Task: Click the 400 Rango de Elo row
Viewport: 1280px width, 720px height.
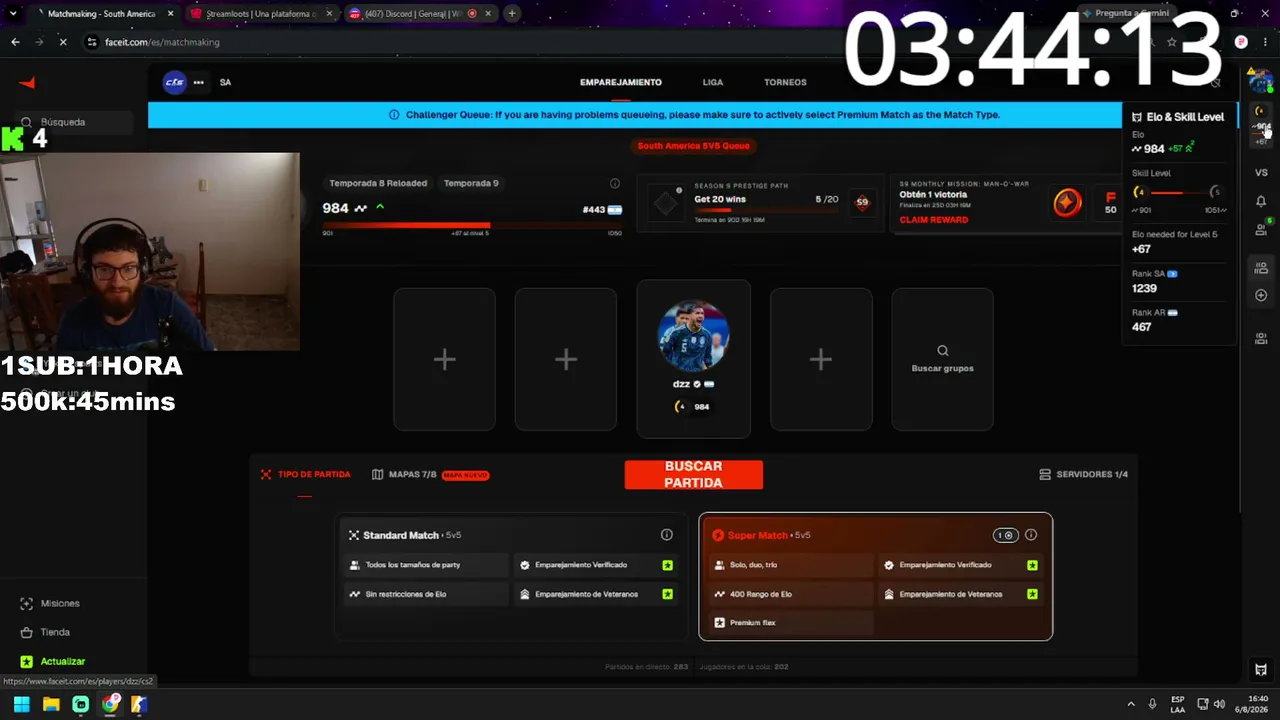Action: 792,594
